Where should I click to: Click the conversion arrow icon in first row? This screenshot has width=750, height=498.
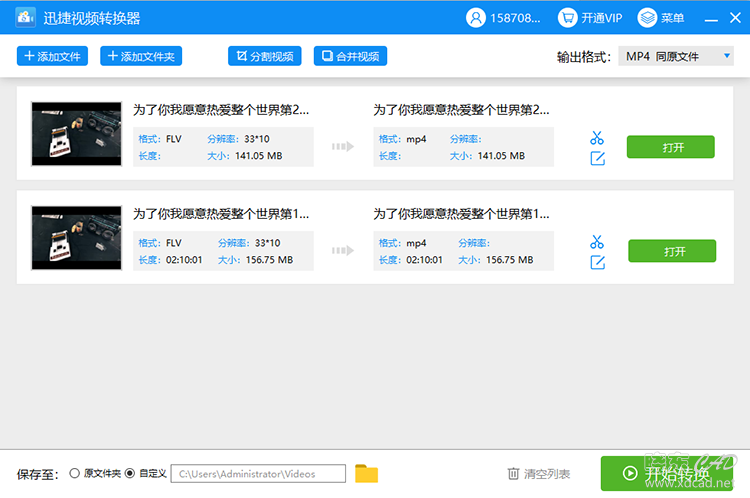[x=343, y=146]
